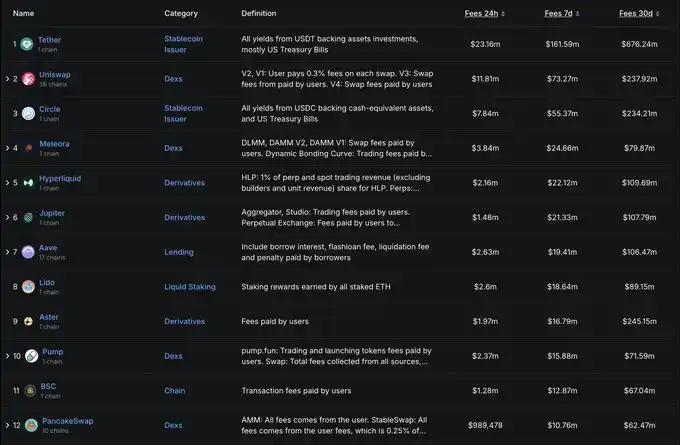The width and height of the screenshot is (680, 445).
Task: Click the Lido logo icon
Action: click(27, 287)
